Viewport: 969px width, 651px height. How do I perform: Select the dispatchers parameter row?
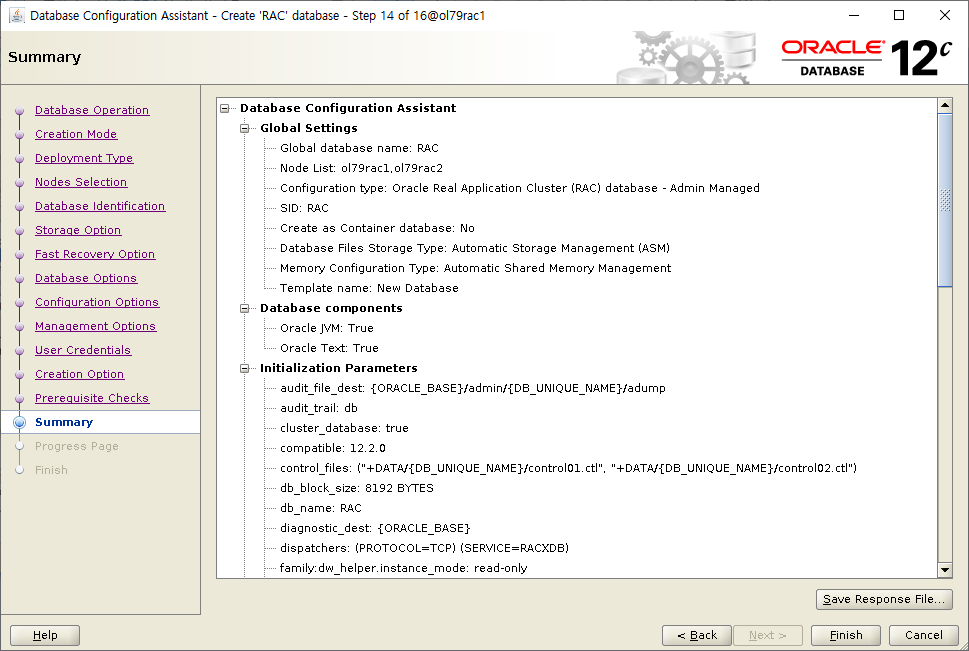tap(425, 548)
